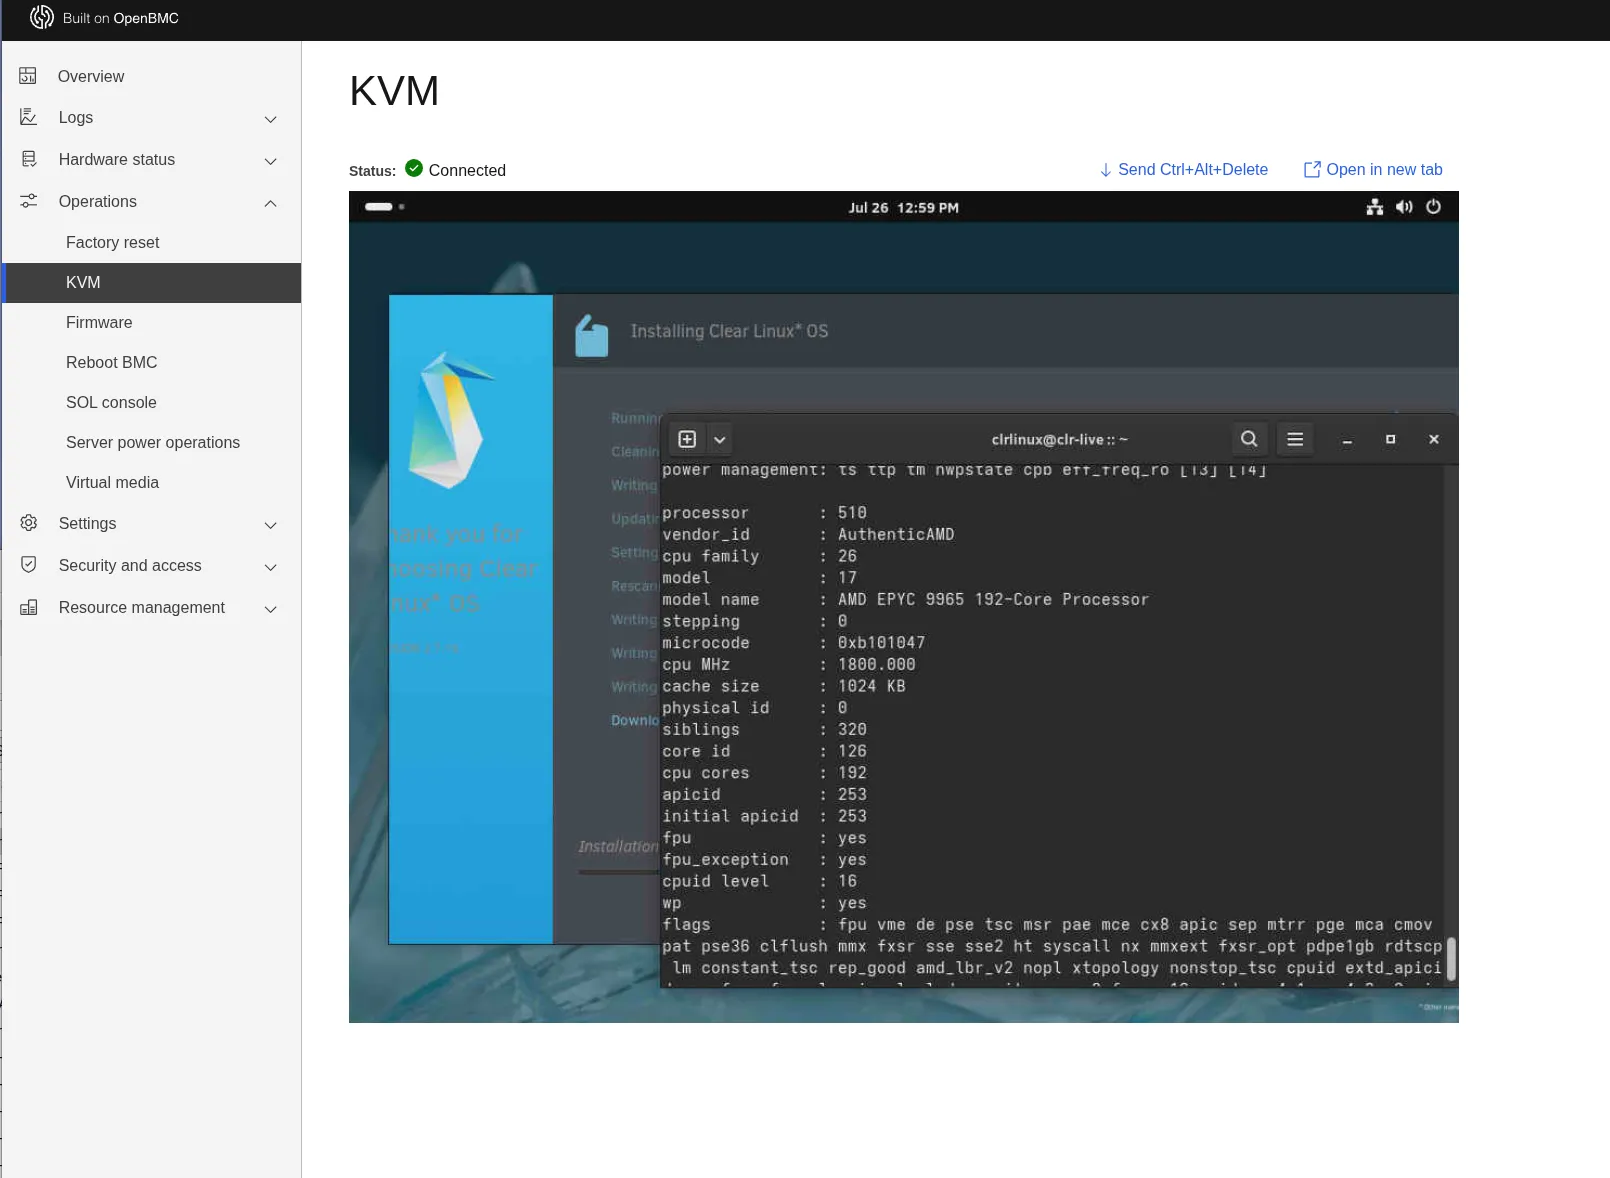Expand Resource management section chevron
This screenshot has height=1178, width=1610.
pos(270,609)
